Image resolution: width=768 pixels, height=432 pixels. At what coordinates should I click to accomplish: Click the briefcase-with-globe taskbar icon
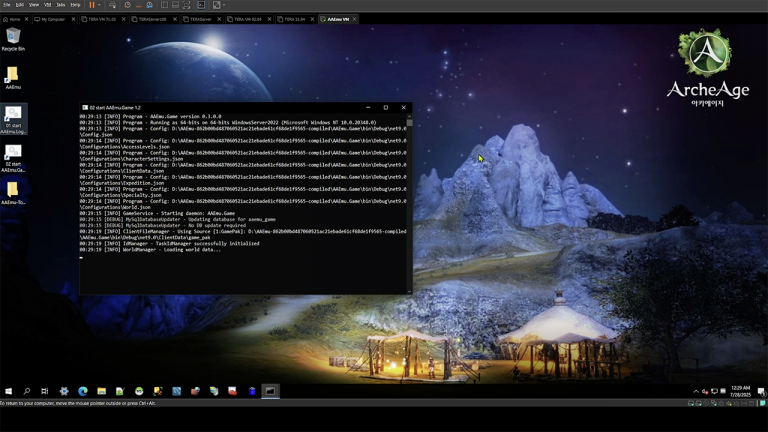[195, 391]
